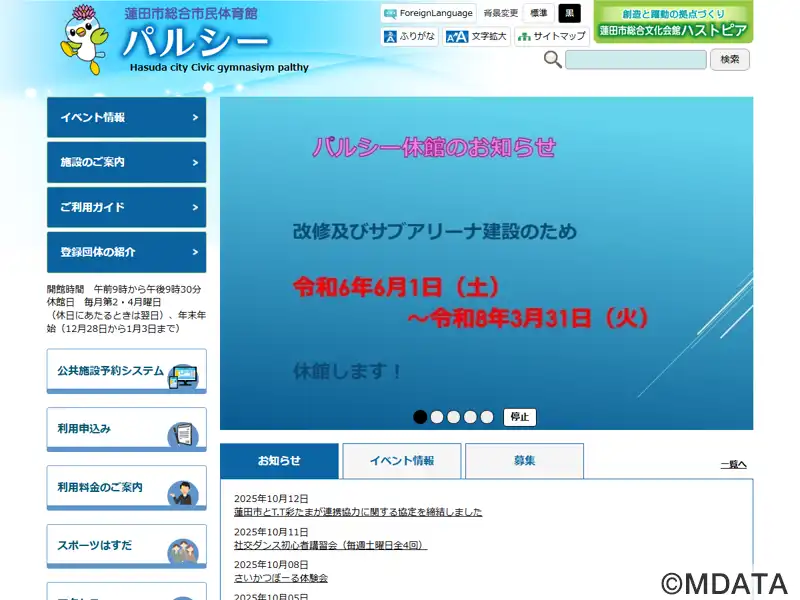The width and height of the screenshot is (800, 600).
Task: Click the mascot bird logo
Action: coord(84,40)
